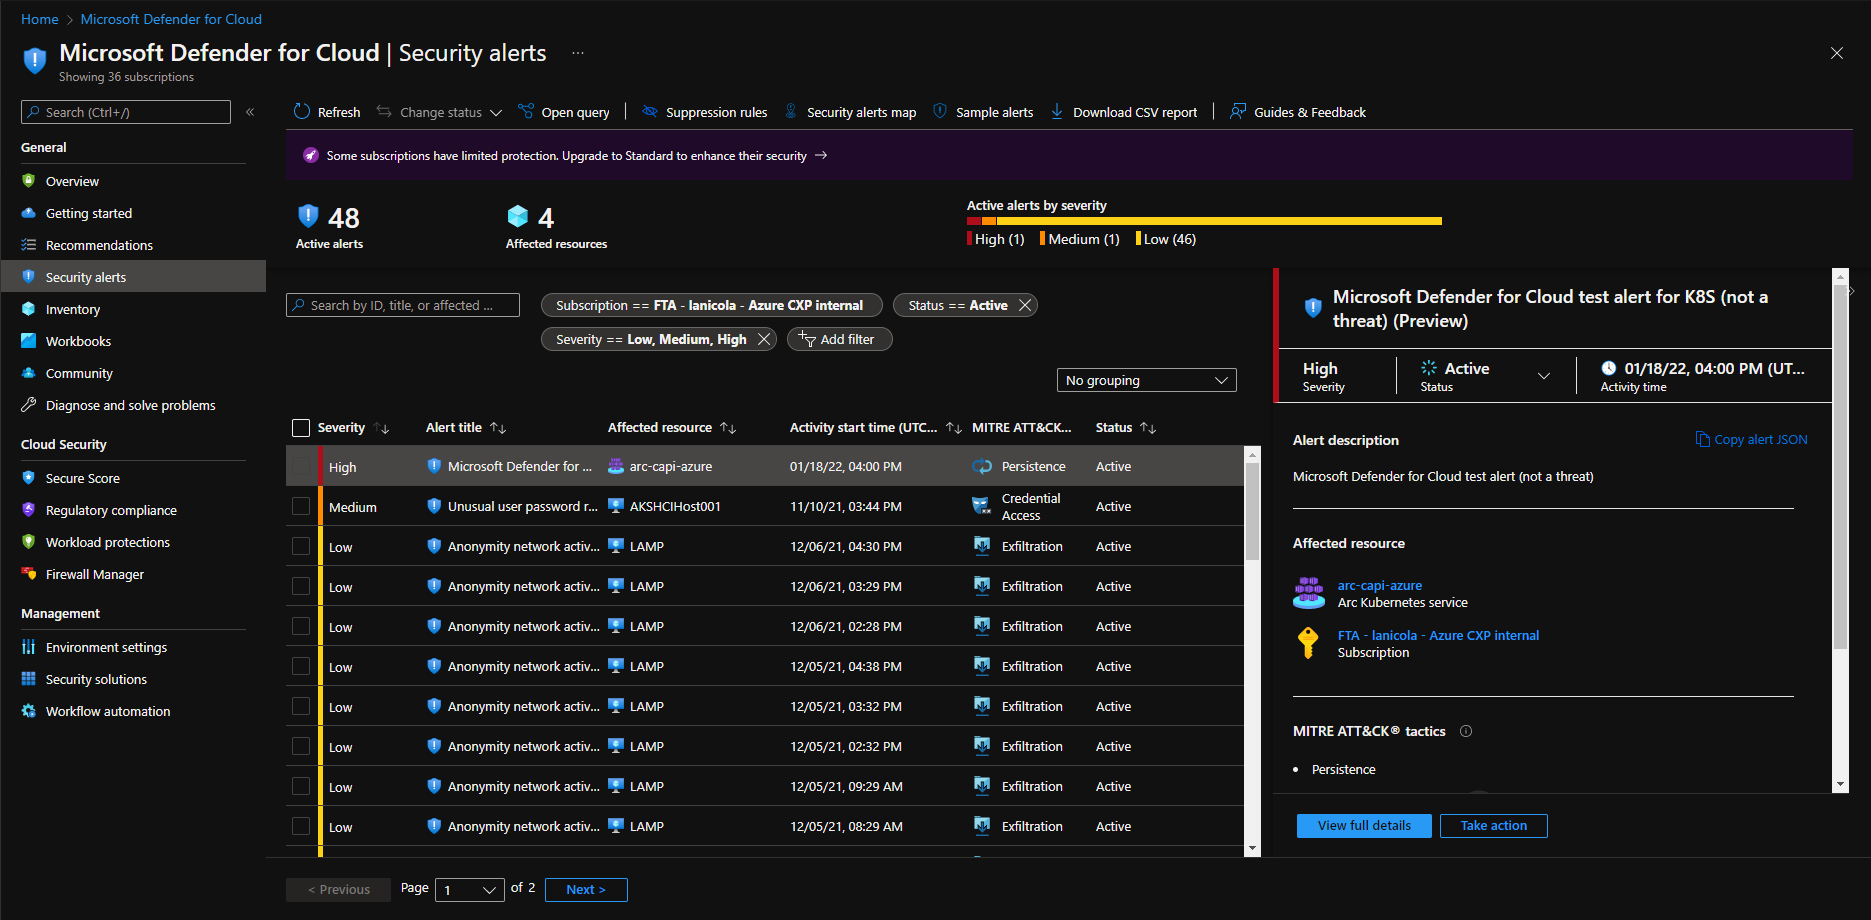Select the LAMP 12/05/21 04:38 PM alert checkbox
This screenshot has width=1871, height=920.
click(301, 666)
